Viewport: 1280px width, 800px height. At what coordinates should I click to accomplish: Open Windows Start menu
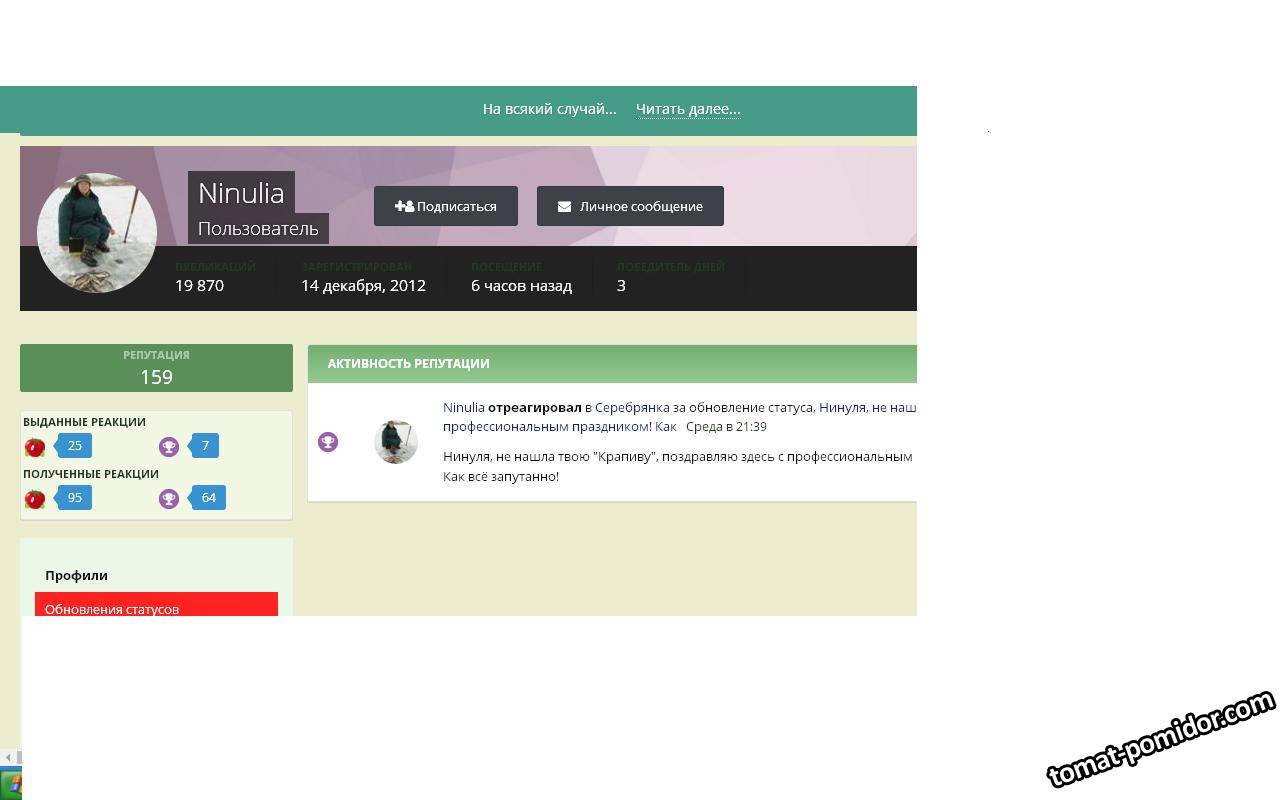click(x=12, y=783)
